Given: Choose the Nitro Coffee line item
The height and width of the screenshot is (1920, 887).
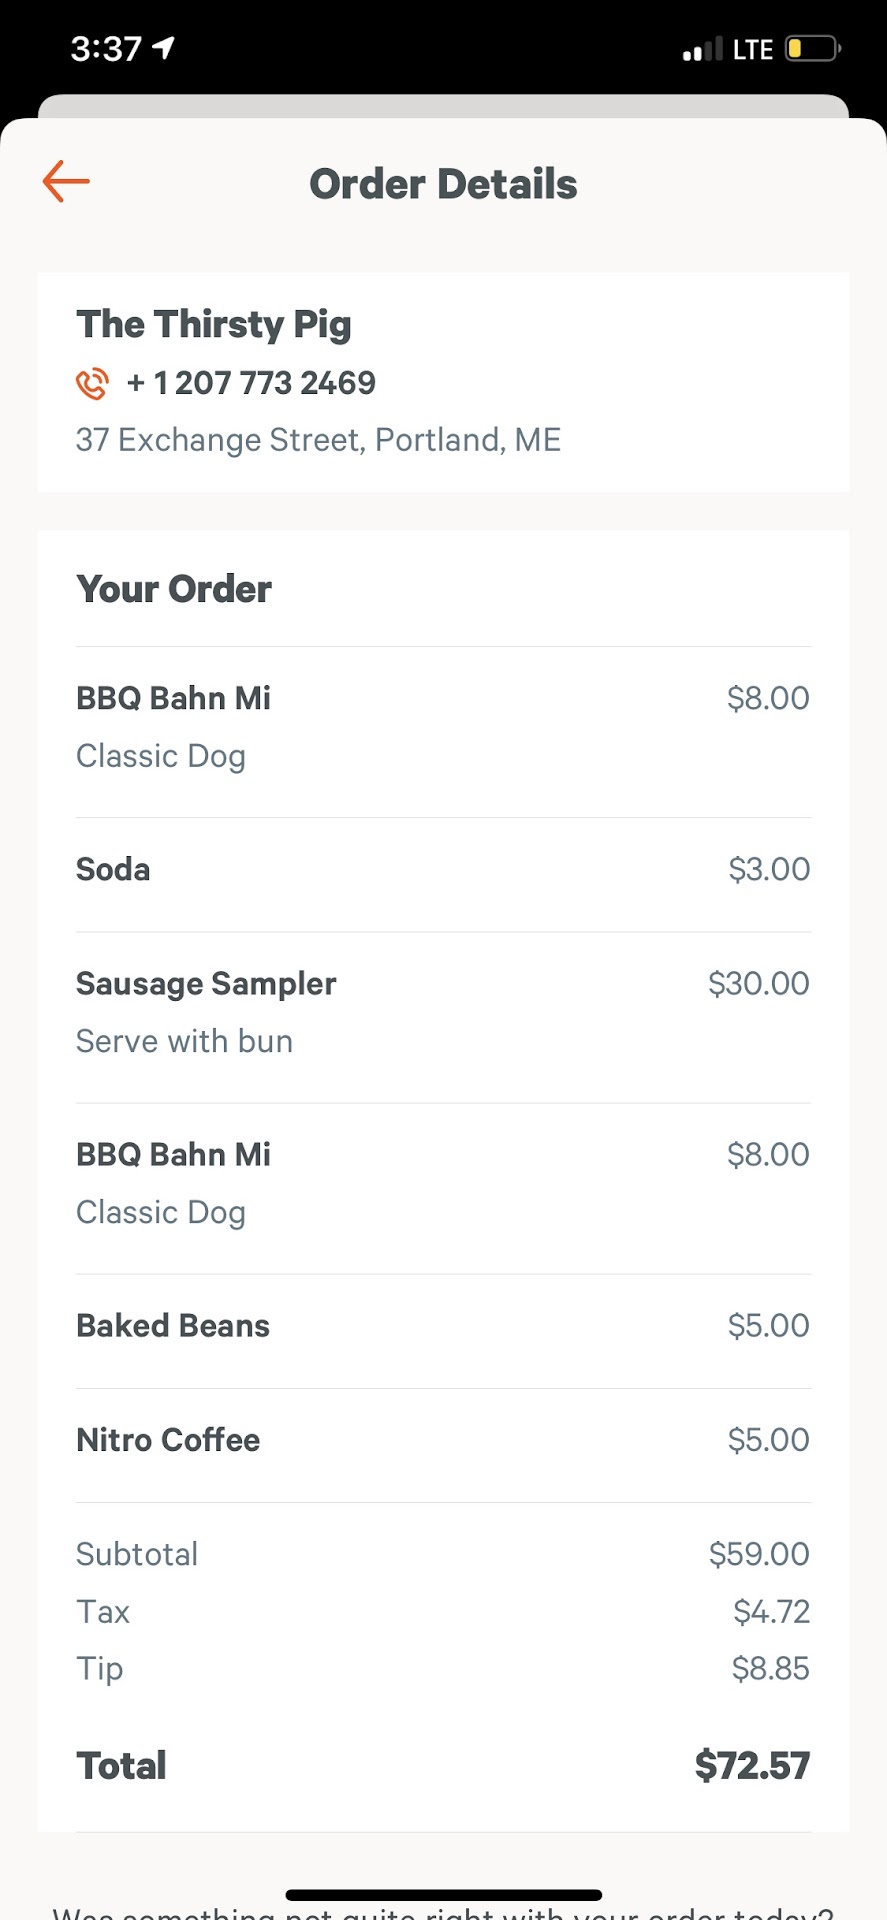Looking at the screenshot, I should [x=168, y=1440].
